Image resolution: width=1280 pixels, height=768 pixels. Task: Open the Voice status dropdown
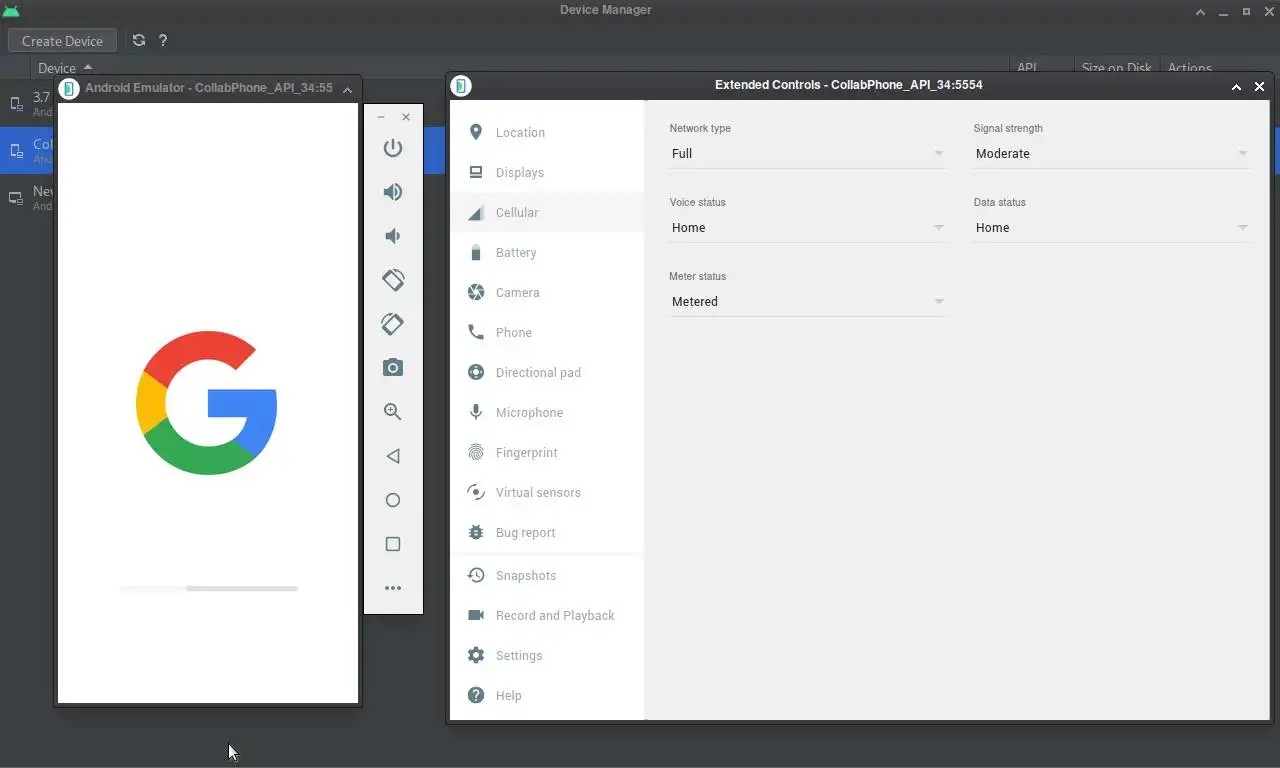(x=808, y=227)
